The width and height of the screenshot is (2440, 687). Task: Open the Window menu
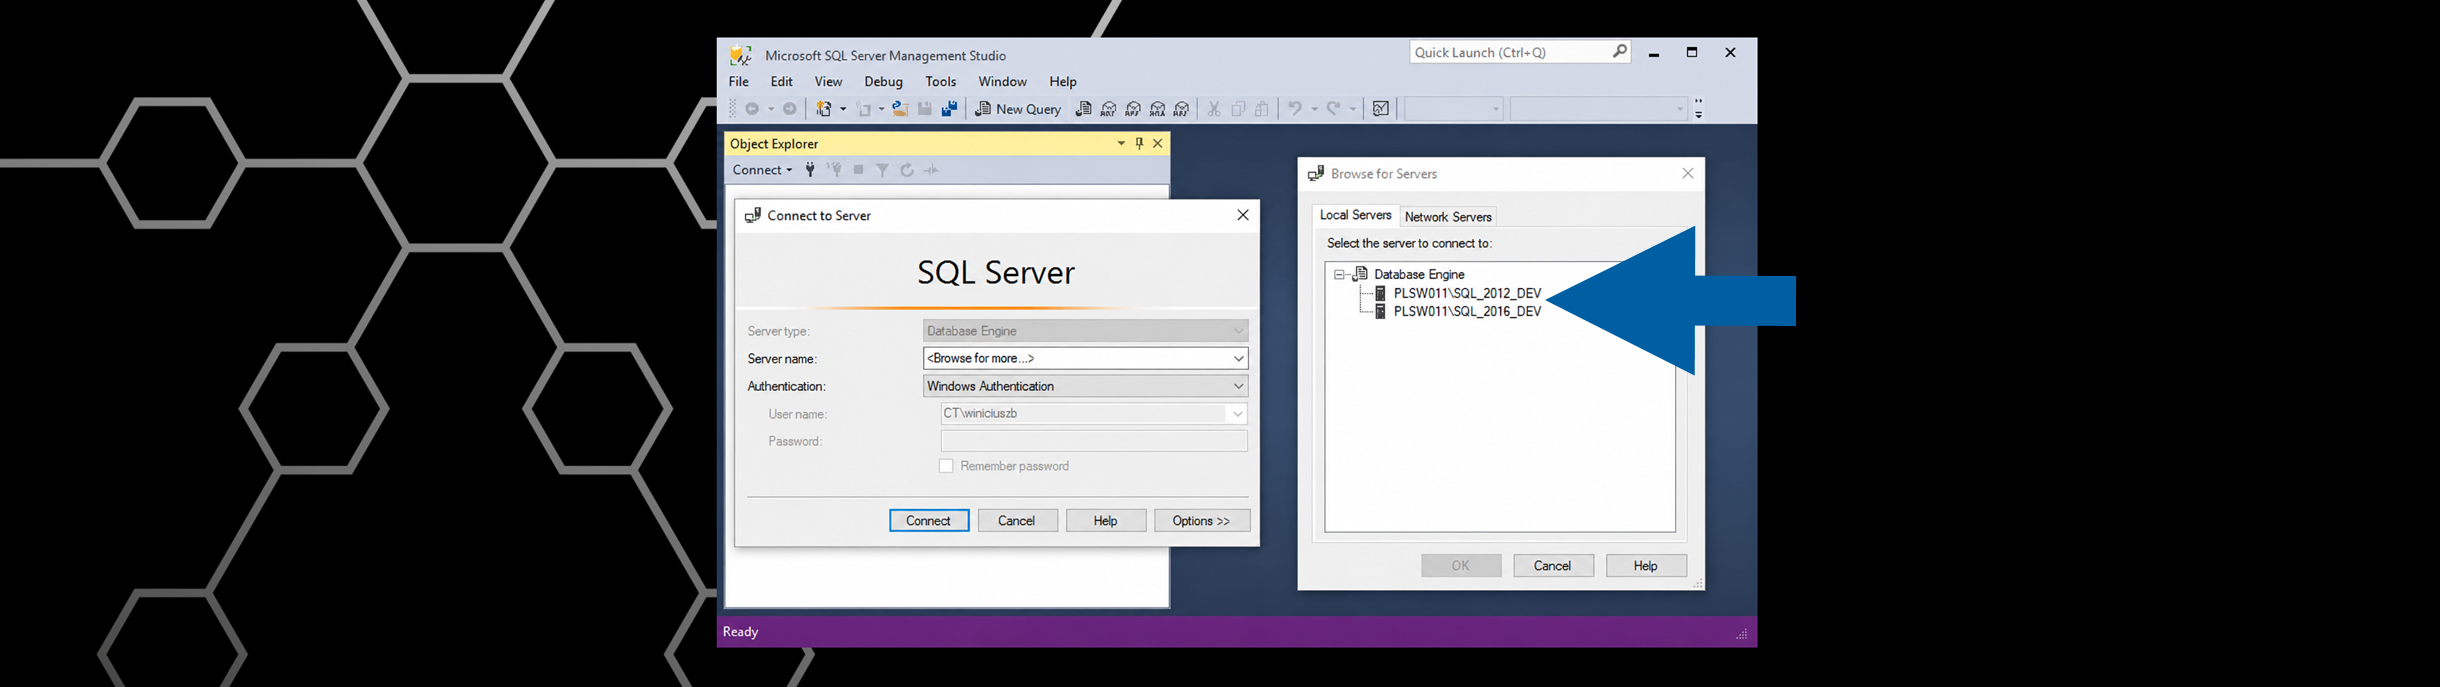pyautogui.click(x=1002, y=82)
